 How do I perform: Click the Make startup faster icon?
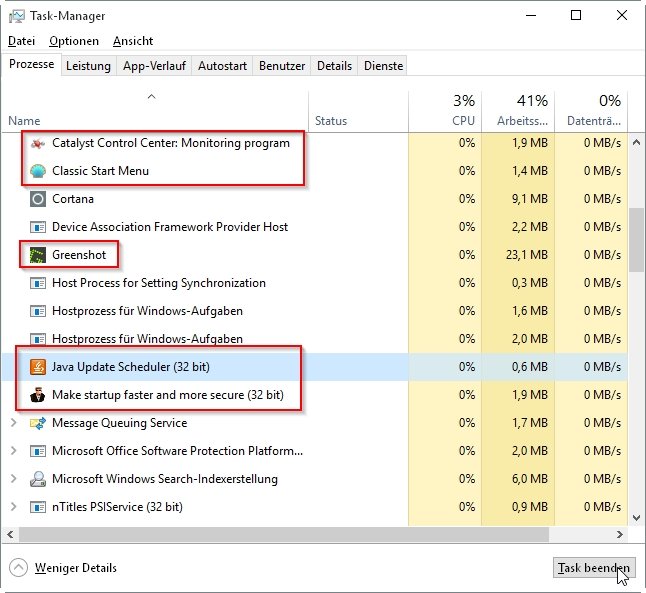click(x=38, y=395)
